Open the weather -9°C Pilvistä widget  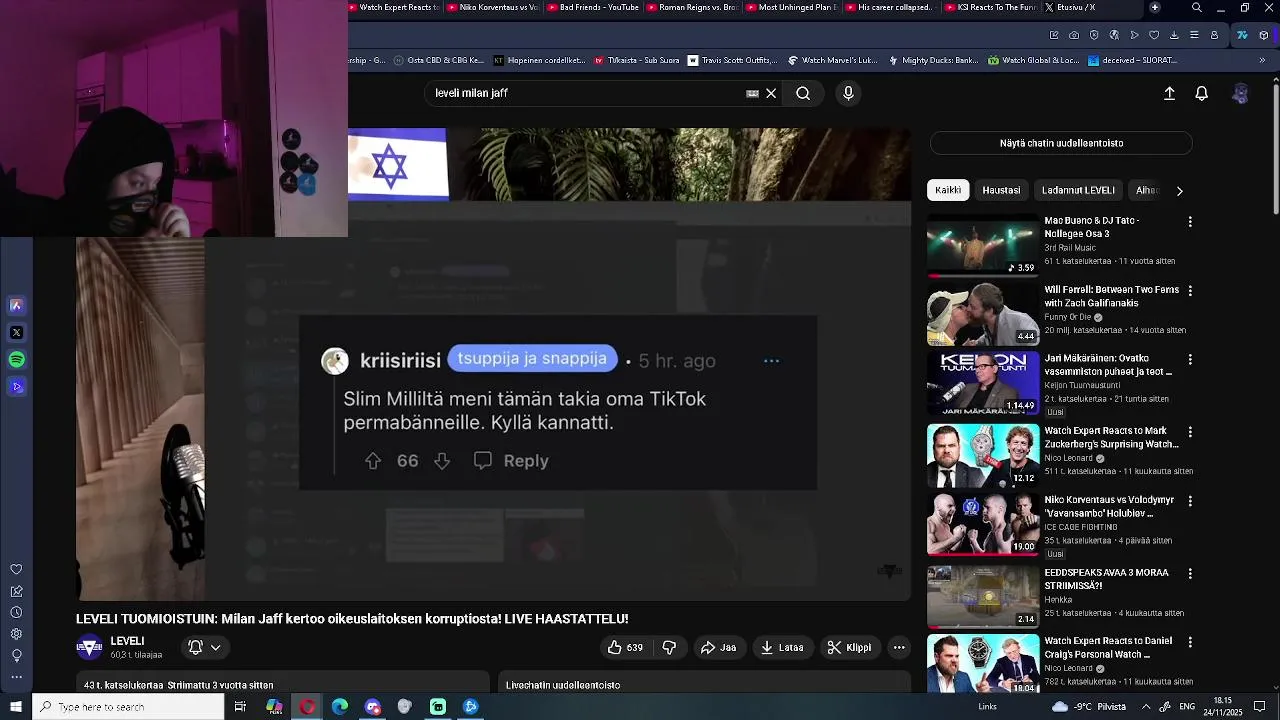[1089, 706]
